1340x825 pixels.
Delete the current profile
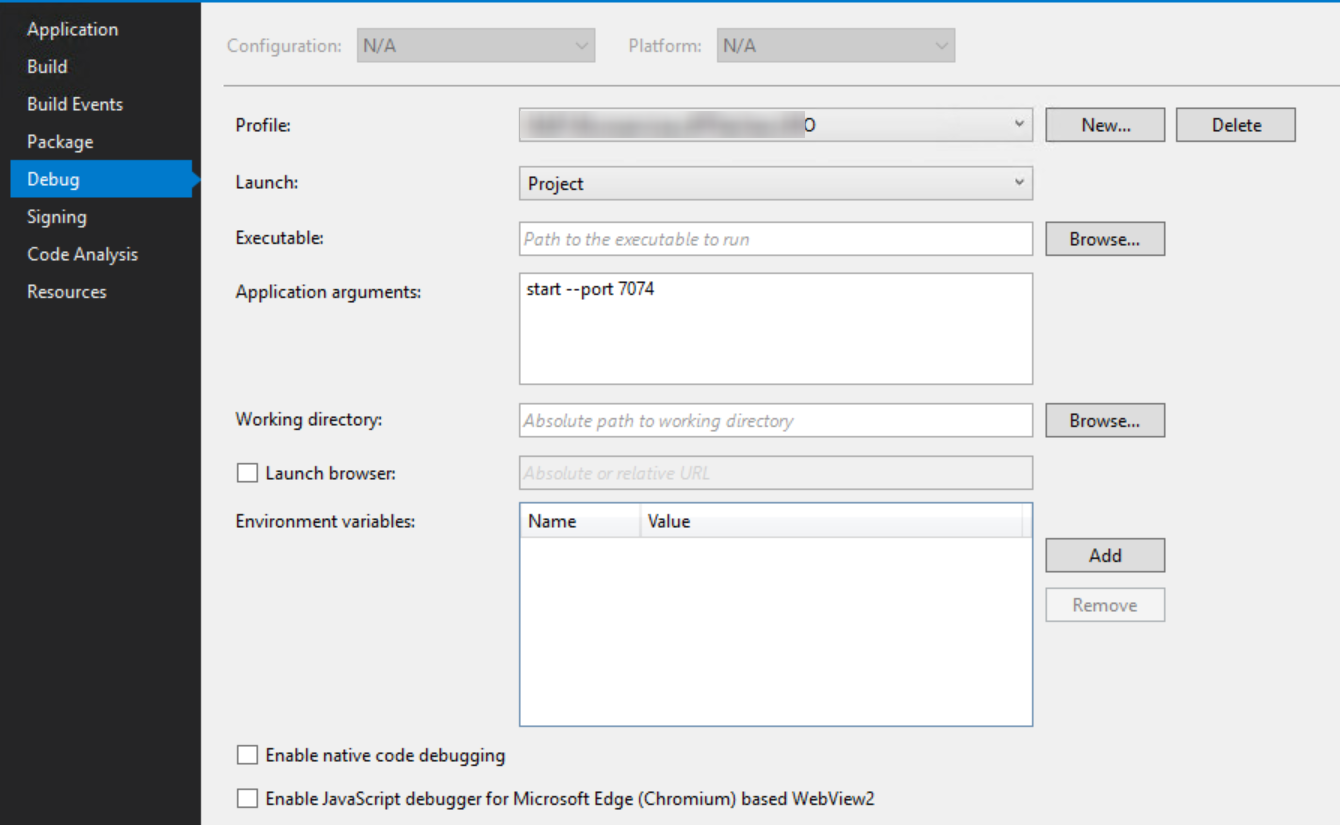(x=1235, y=124)
